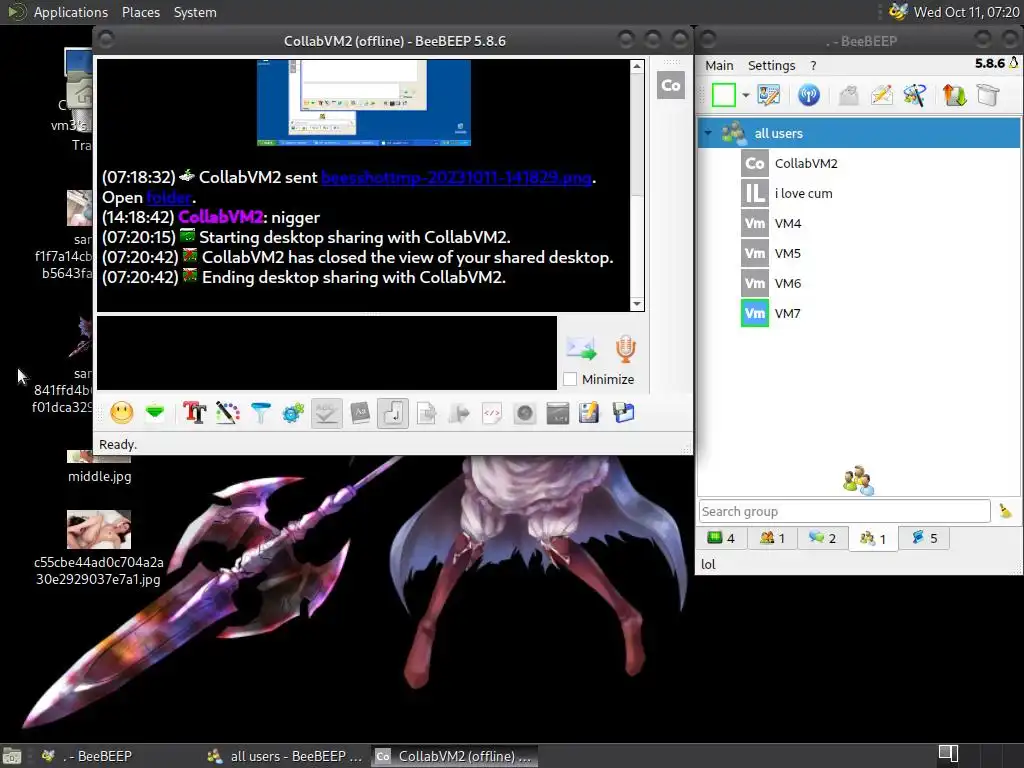Click the edit profile icon in the BeeBEEP toolbar

[x=769, y=95]
